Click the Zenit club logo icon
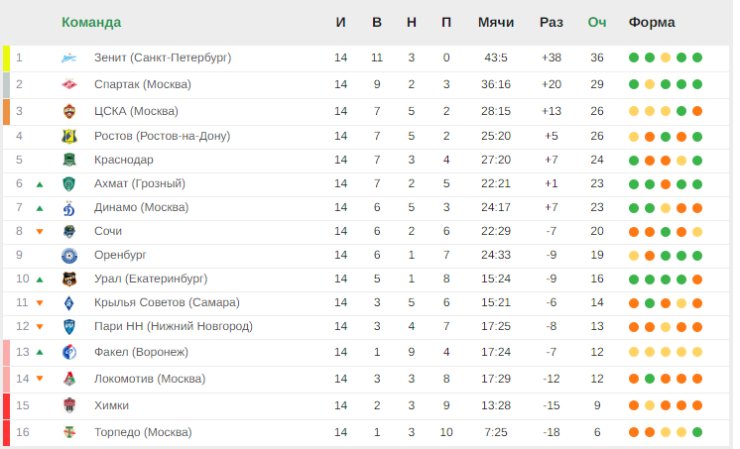 (x=69, y=58)
